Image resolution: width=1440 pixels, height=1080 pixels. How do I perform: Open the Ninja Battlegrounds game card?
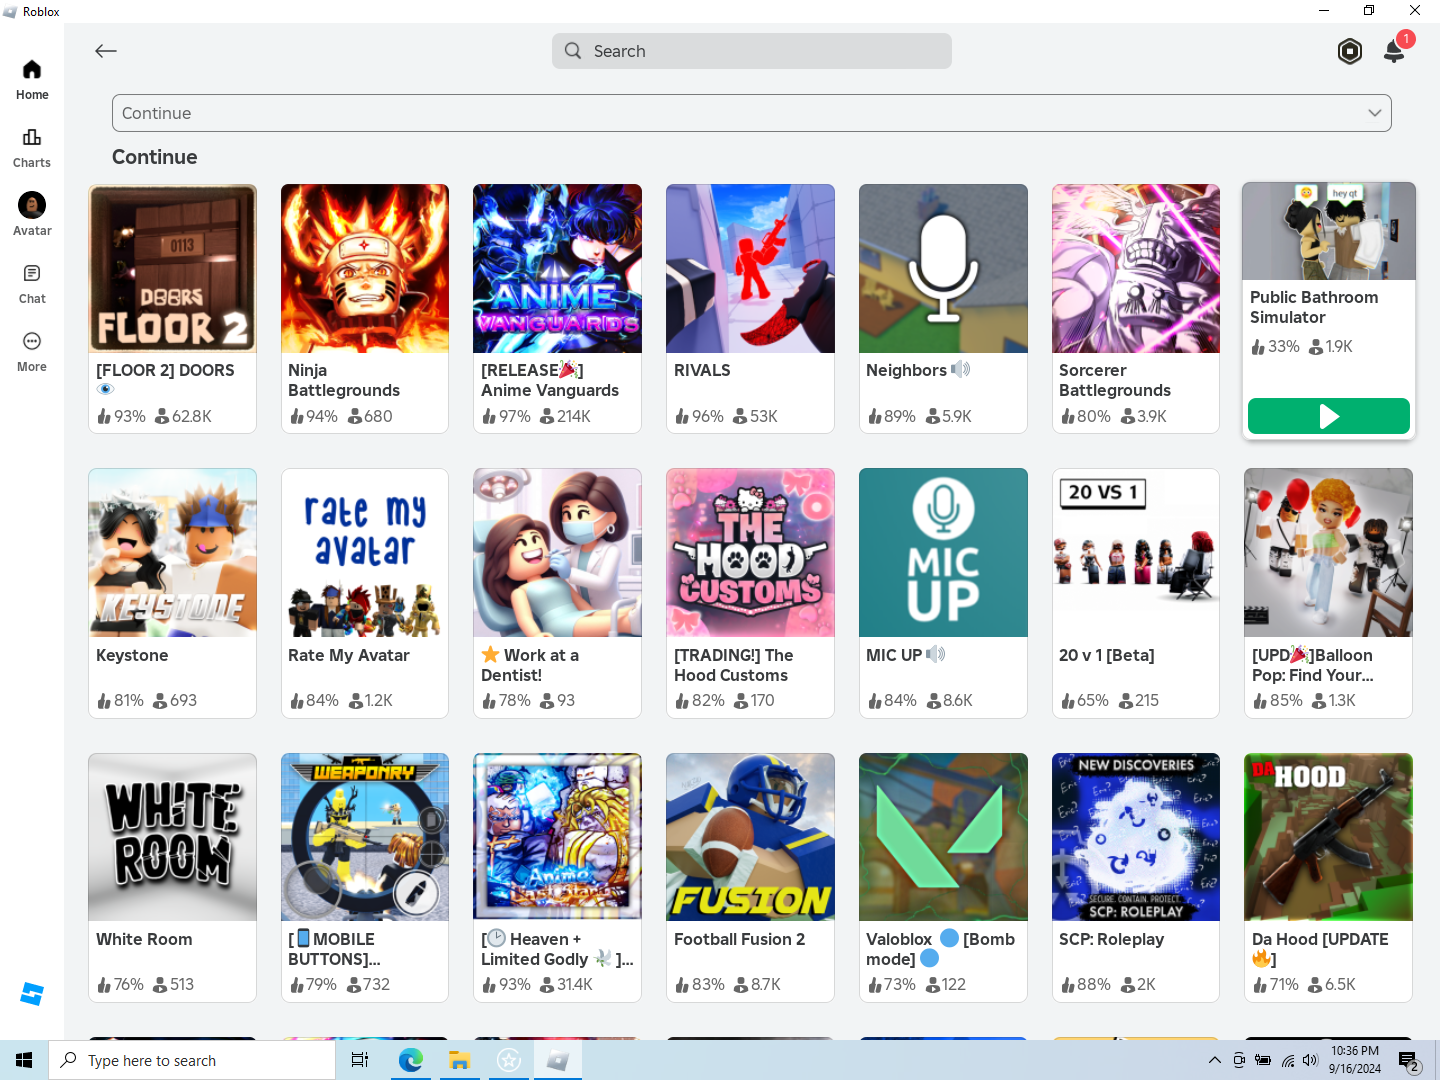365,308
